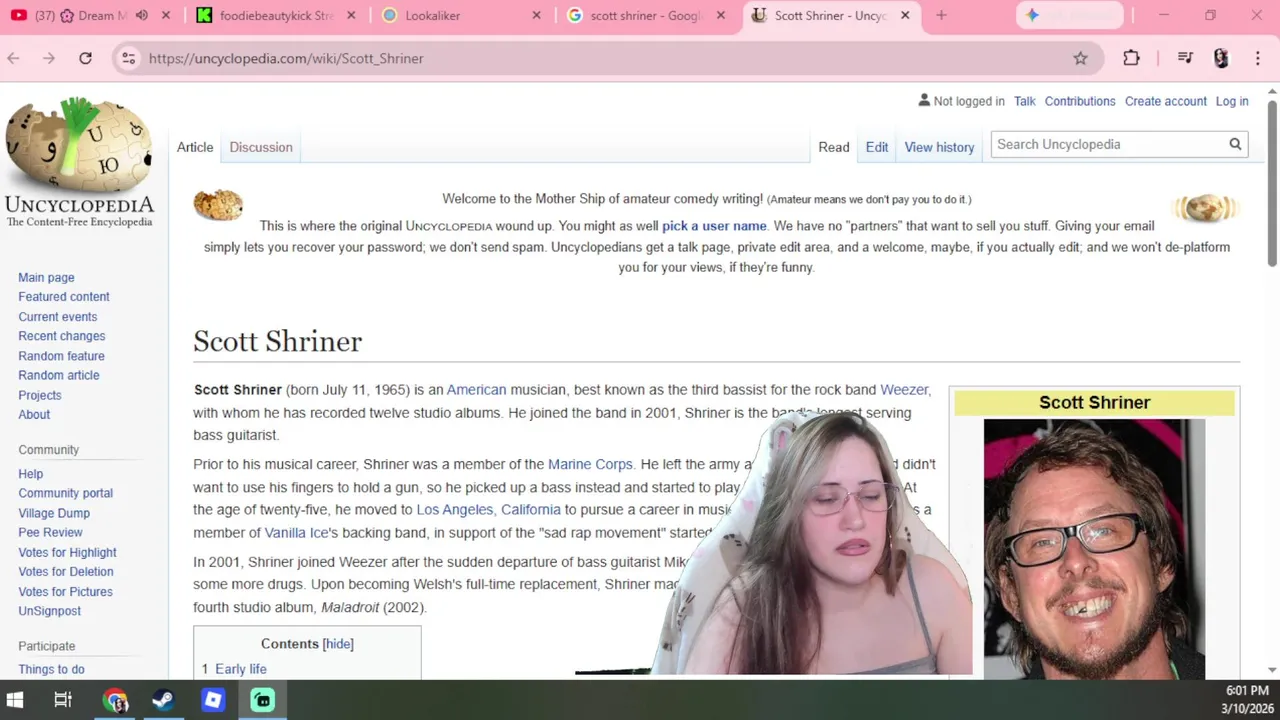
Task: Close the Scott Shriner Uncyclopedia tab
Action: coord(906,15)
